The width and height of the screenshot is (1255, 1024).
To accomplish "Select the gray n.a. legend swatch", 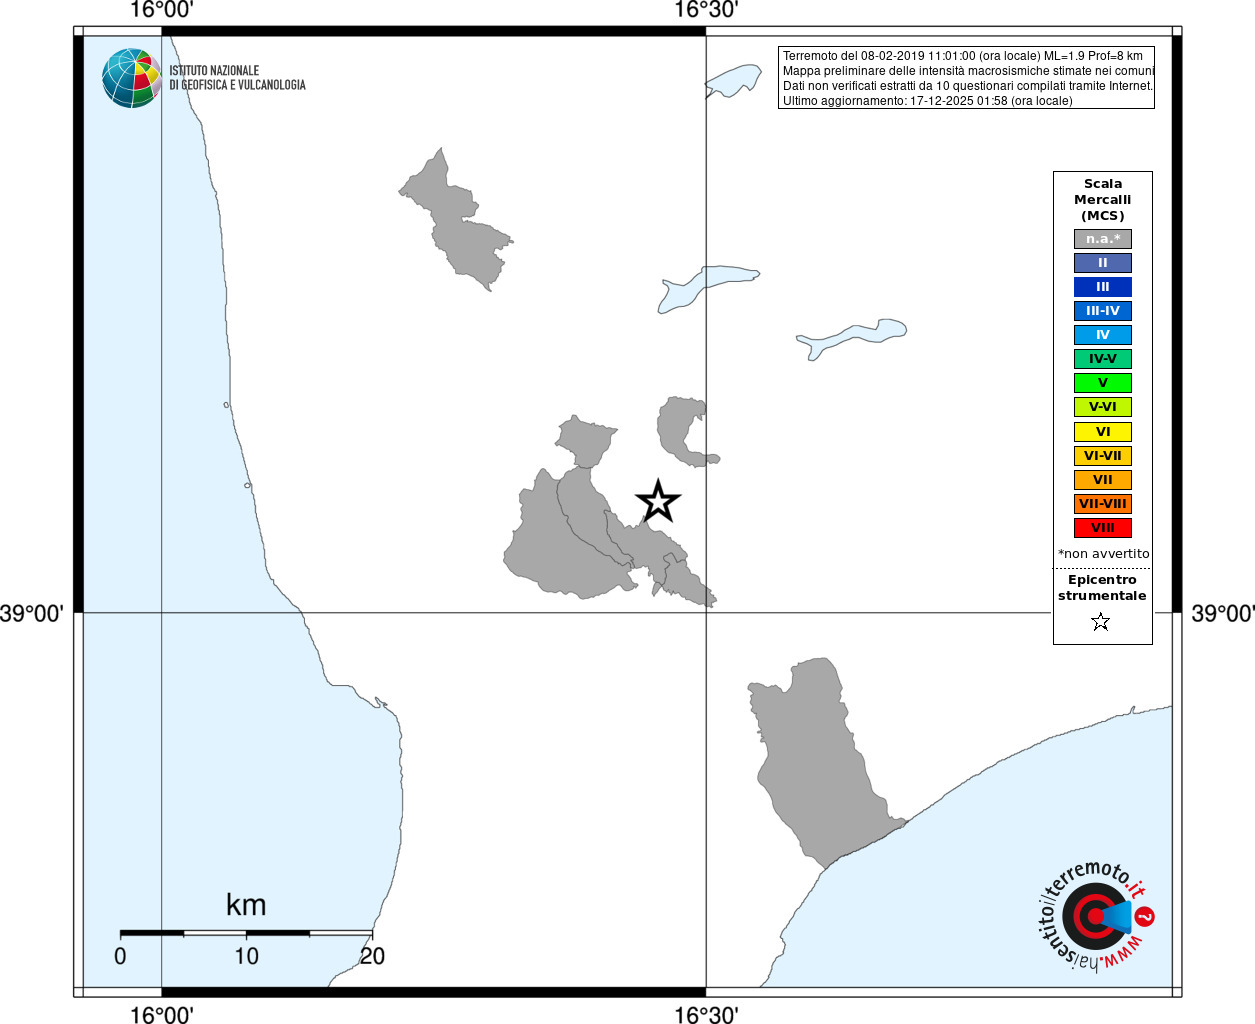I will pos(1103,239).
